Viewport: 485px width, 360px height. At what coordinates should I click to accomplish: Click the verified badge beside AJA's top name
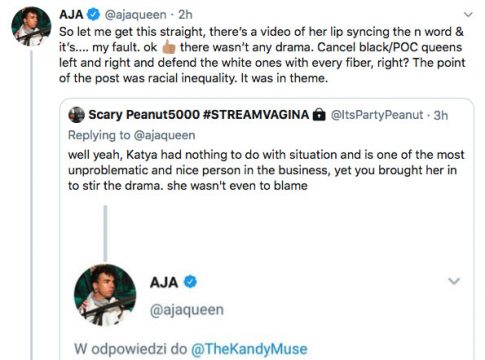94,14
